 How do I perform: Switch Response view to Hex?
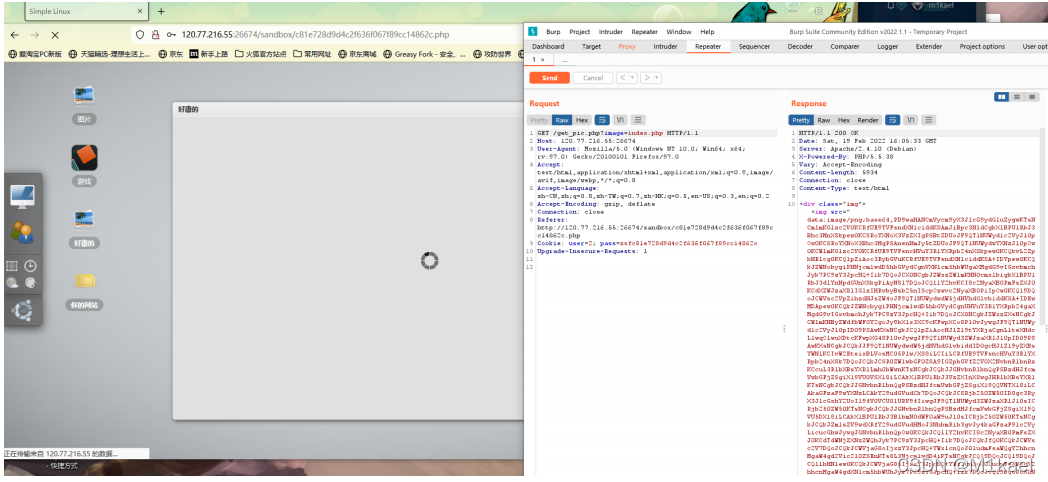pos(844,120)
